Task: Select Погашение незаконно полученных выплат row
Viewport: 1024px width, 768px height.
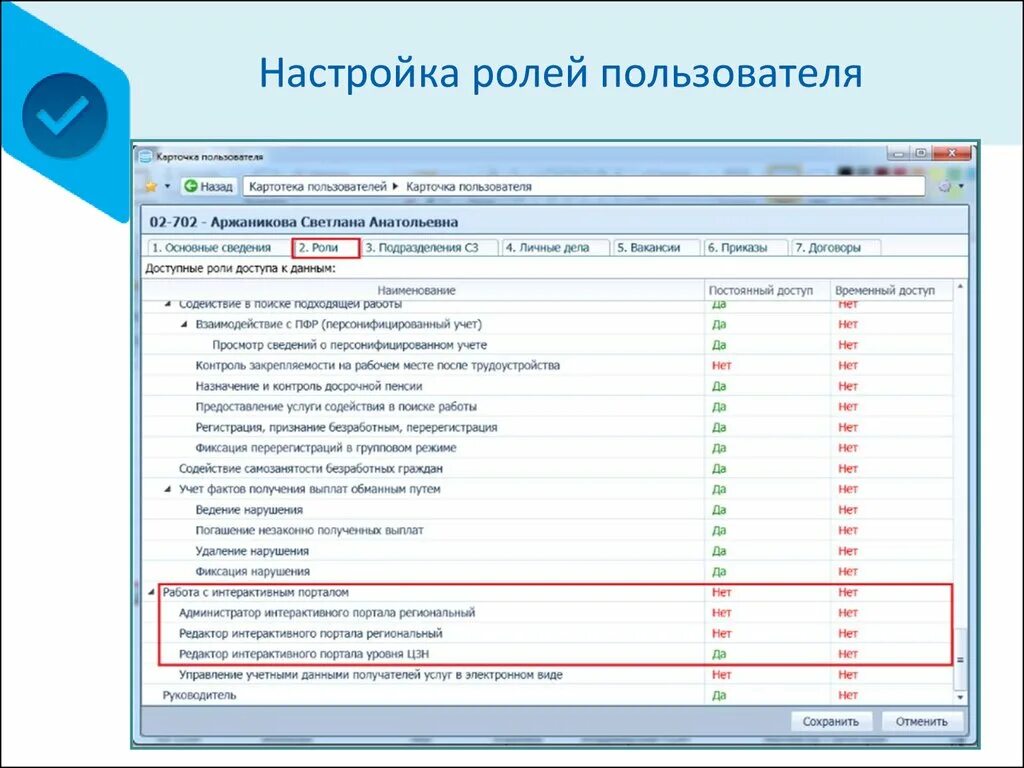Action: click(547, 530)
